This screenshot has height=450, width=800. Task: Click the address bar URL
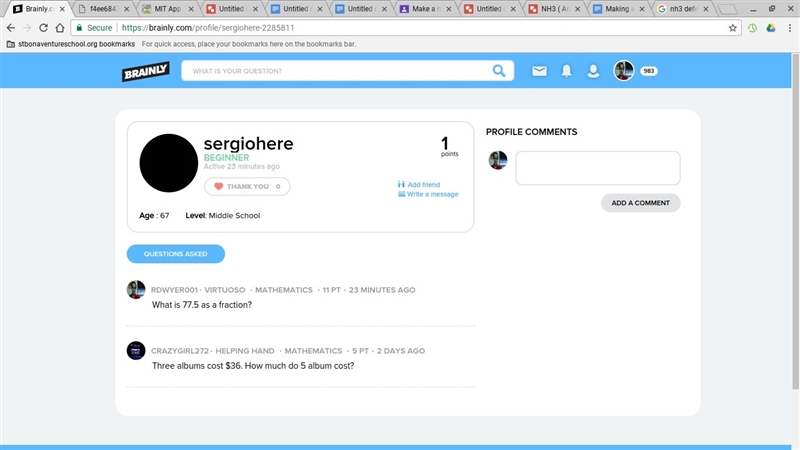208,28
